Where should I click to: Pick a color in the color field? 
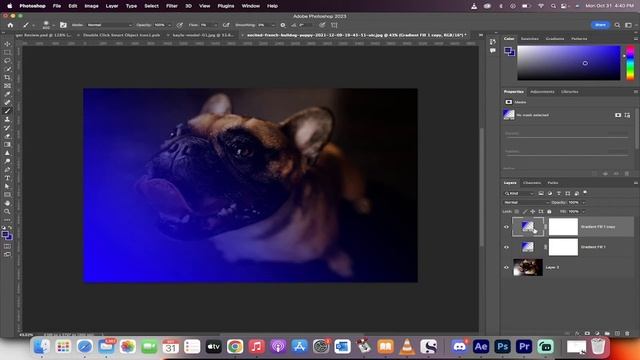(569, 62)
